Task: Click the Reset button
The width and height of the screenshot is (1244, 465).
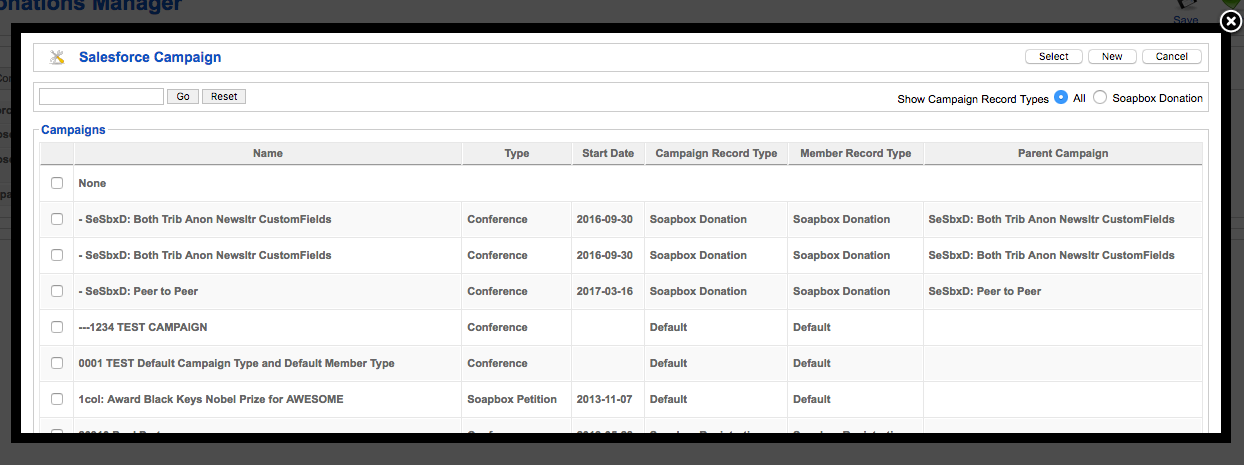Action: click(224, 97)
